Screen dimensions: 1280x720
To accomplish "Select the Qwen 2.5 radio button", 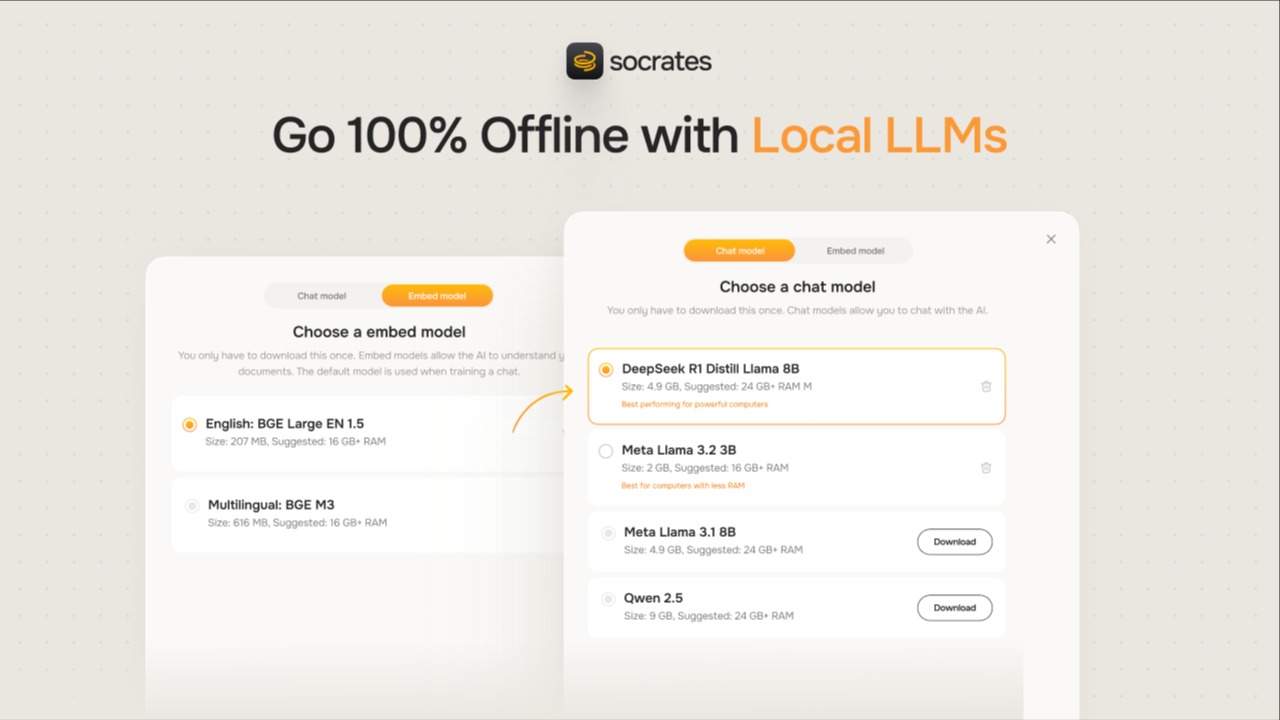I will [x=608, y=598].
